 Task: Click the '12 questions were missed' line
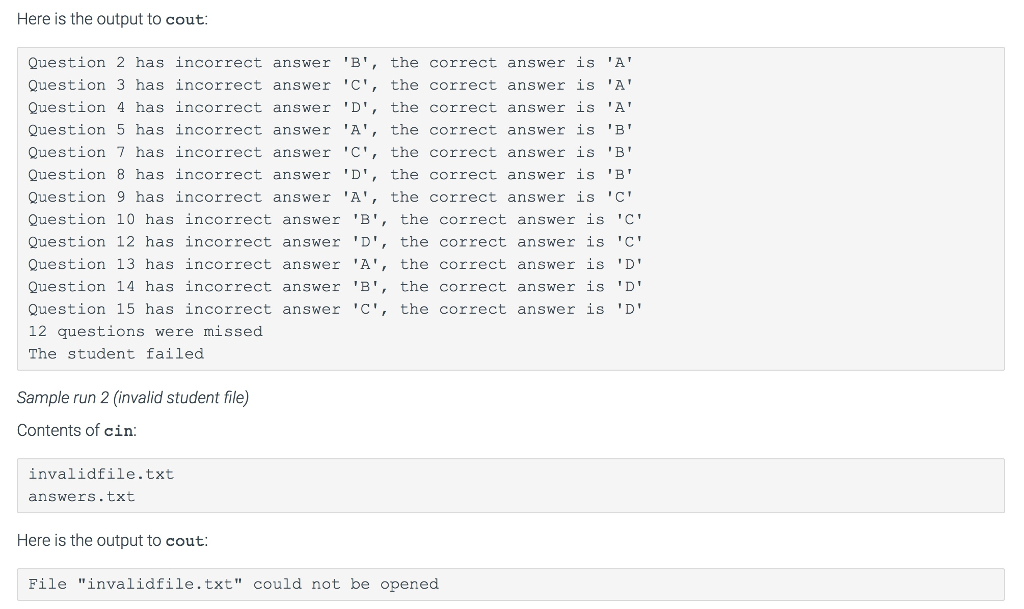pos(145,332)
